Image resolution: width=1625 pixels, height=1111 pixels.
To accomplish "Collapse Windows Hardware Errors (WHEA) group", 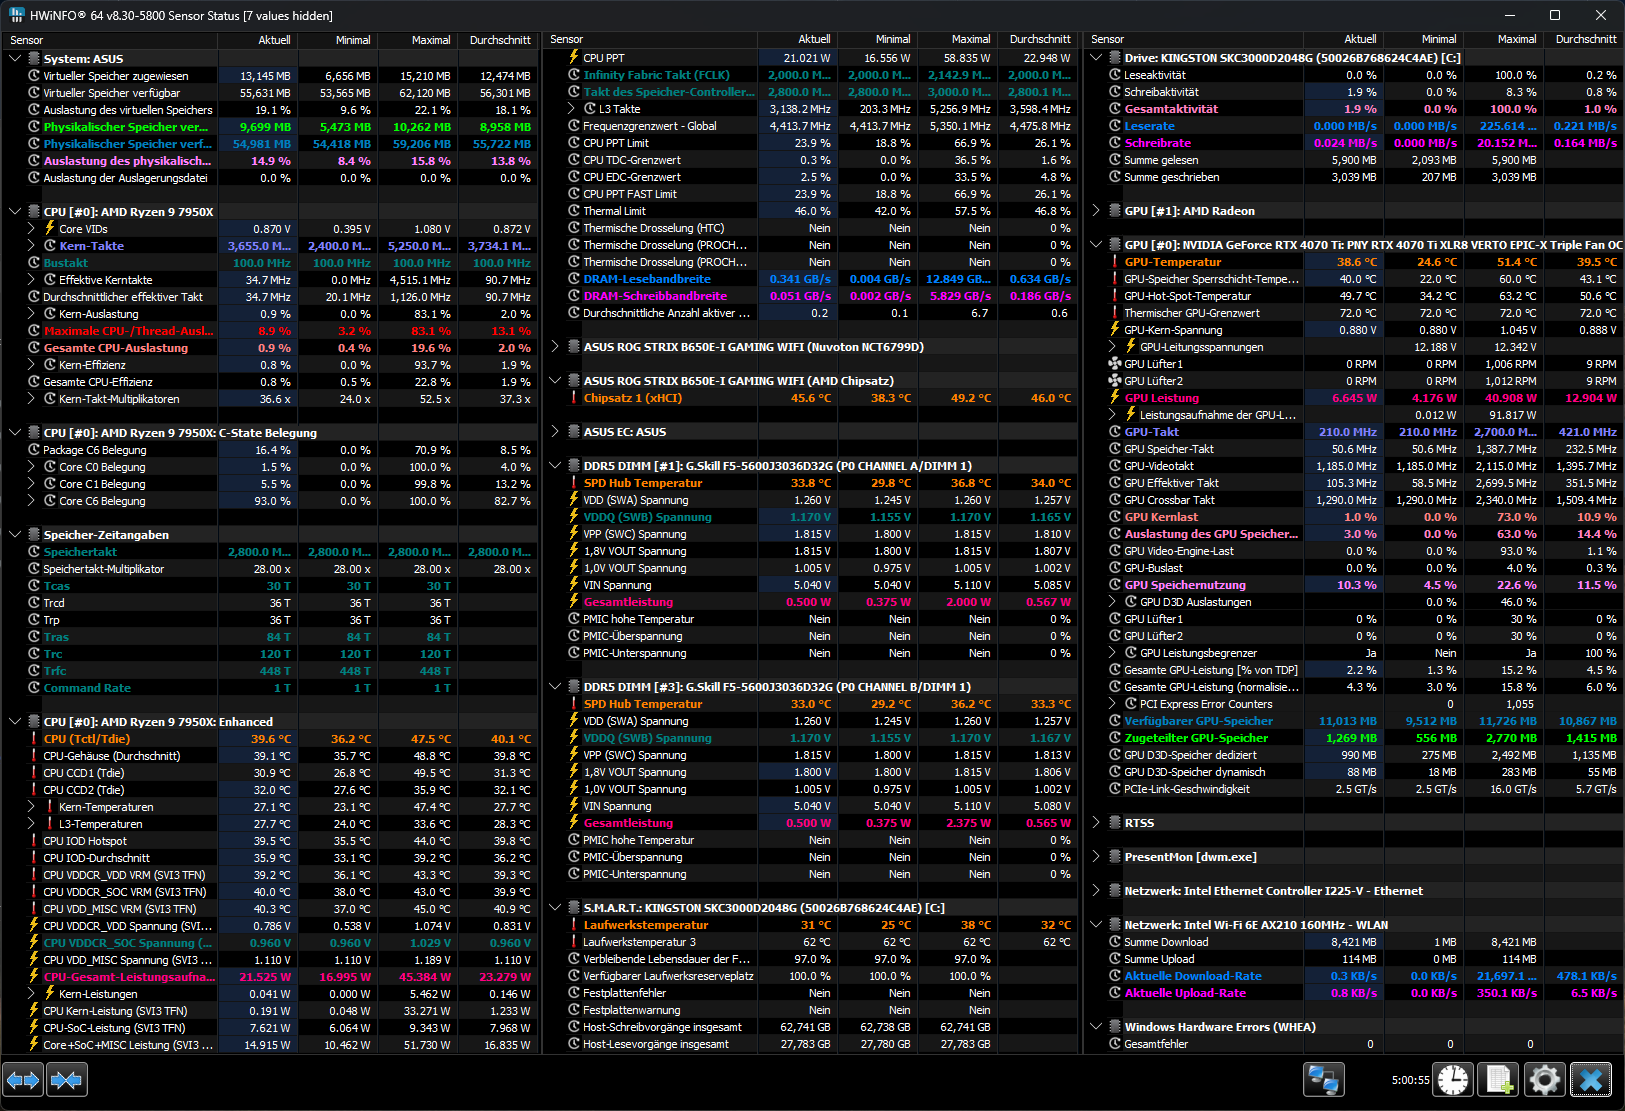I will click(1096, 1027).
